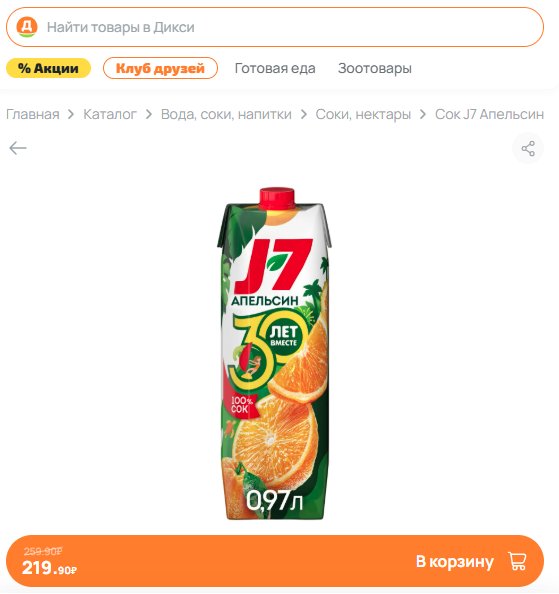559x594 pixels.
Task: Click the chevron after Каталог breadcrumb
Action: [x=149, y=114]
